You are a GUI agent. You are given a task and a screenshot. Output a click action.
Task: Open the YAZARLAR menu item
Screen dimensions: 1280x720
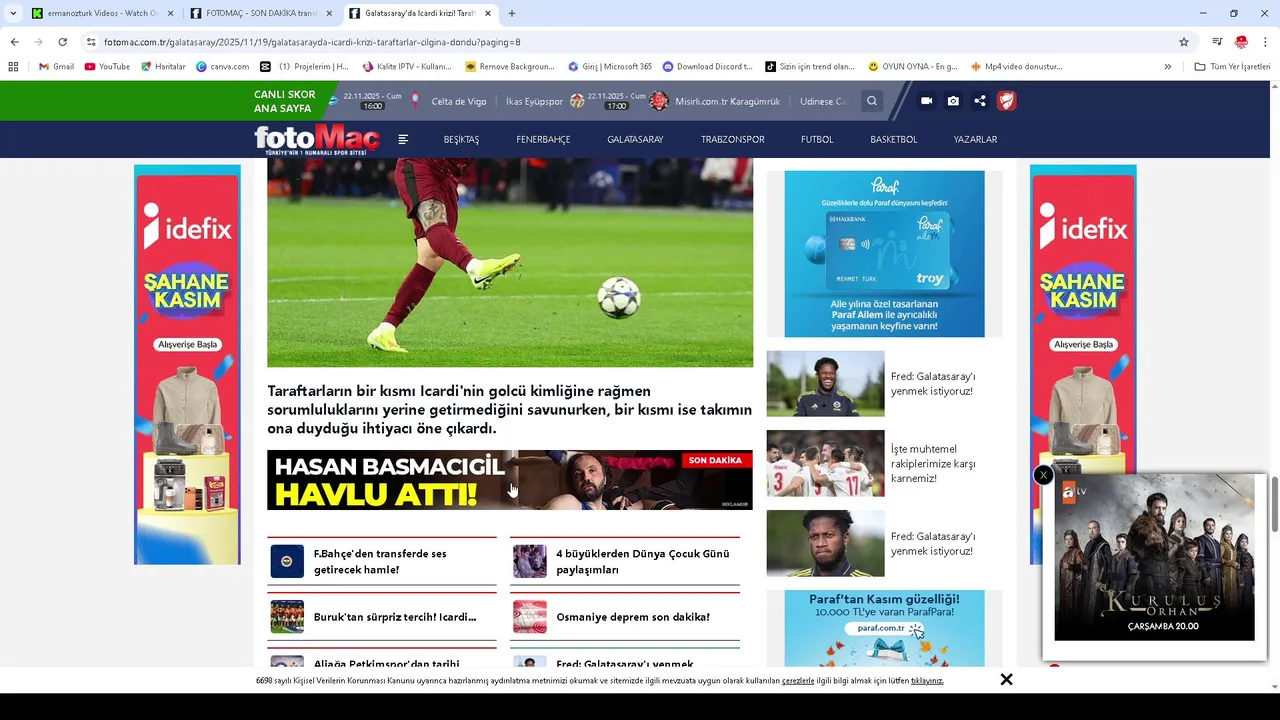point(975,140)
